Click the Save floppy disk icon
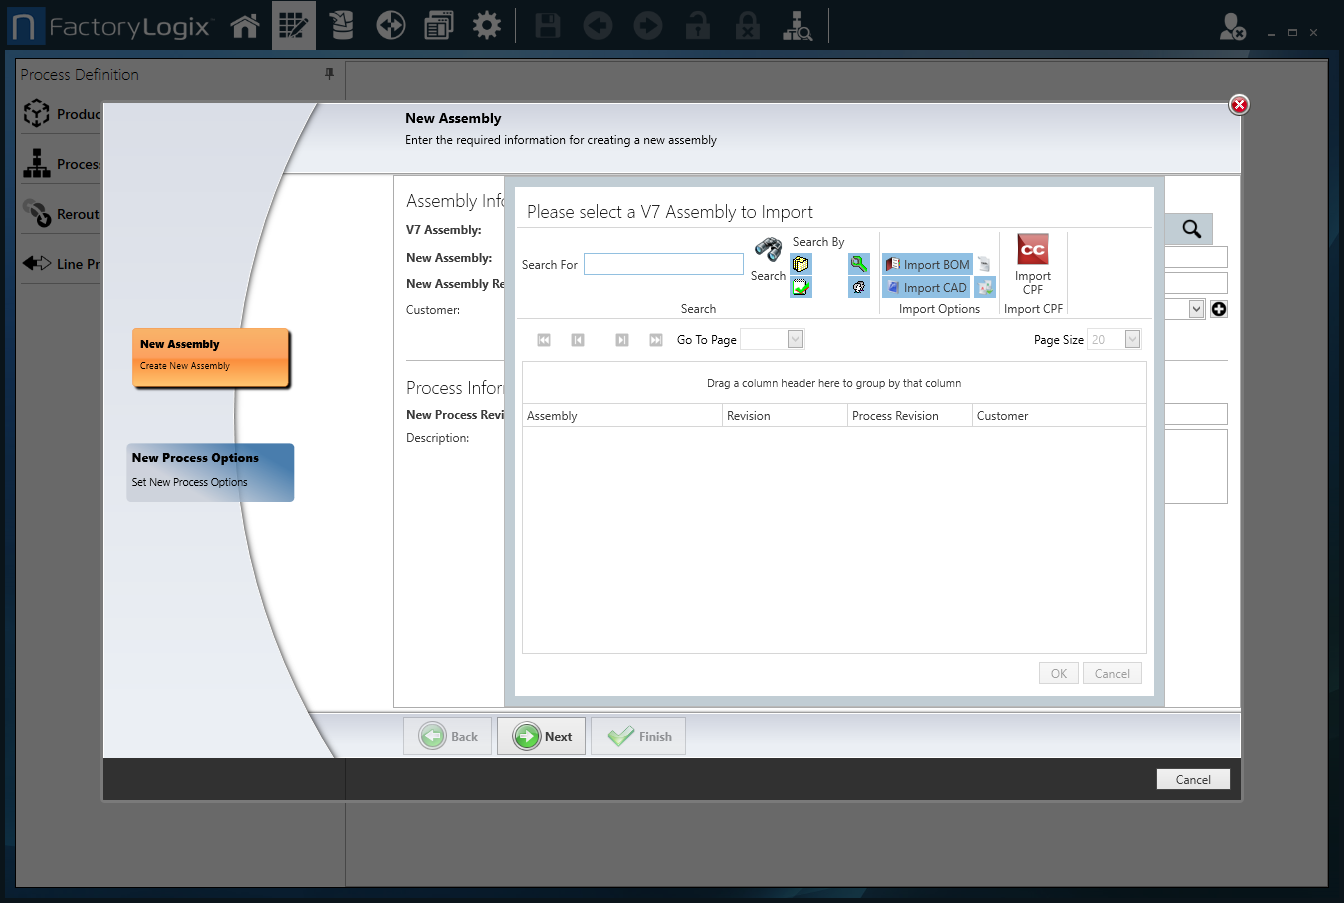1344x903 pixels. (547, 25)
